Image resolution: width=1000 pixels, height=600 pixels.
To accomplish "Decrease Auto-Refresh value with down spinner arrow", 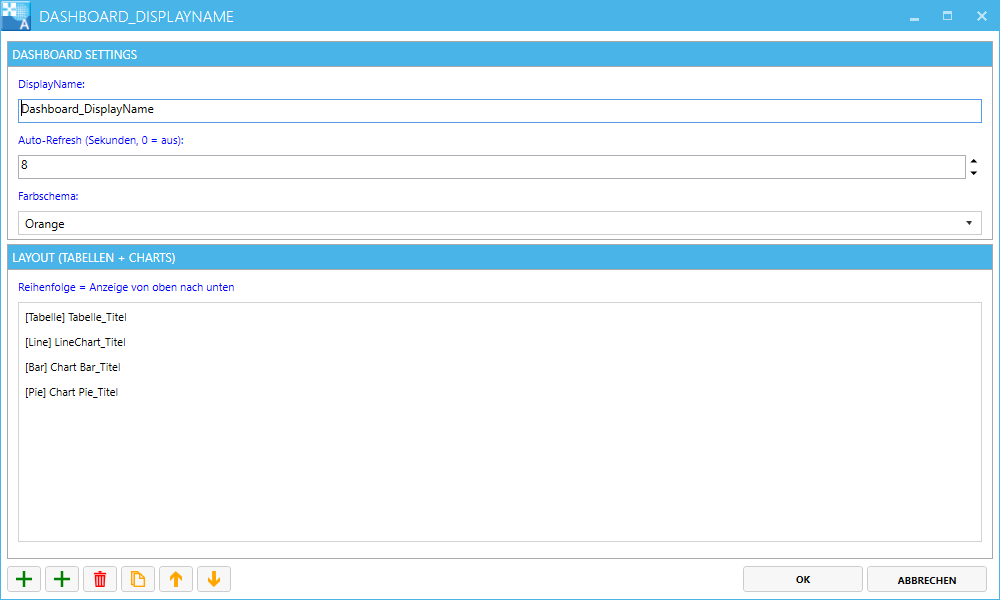I will click(974, 173).
